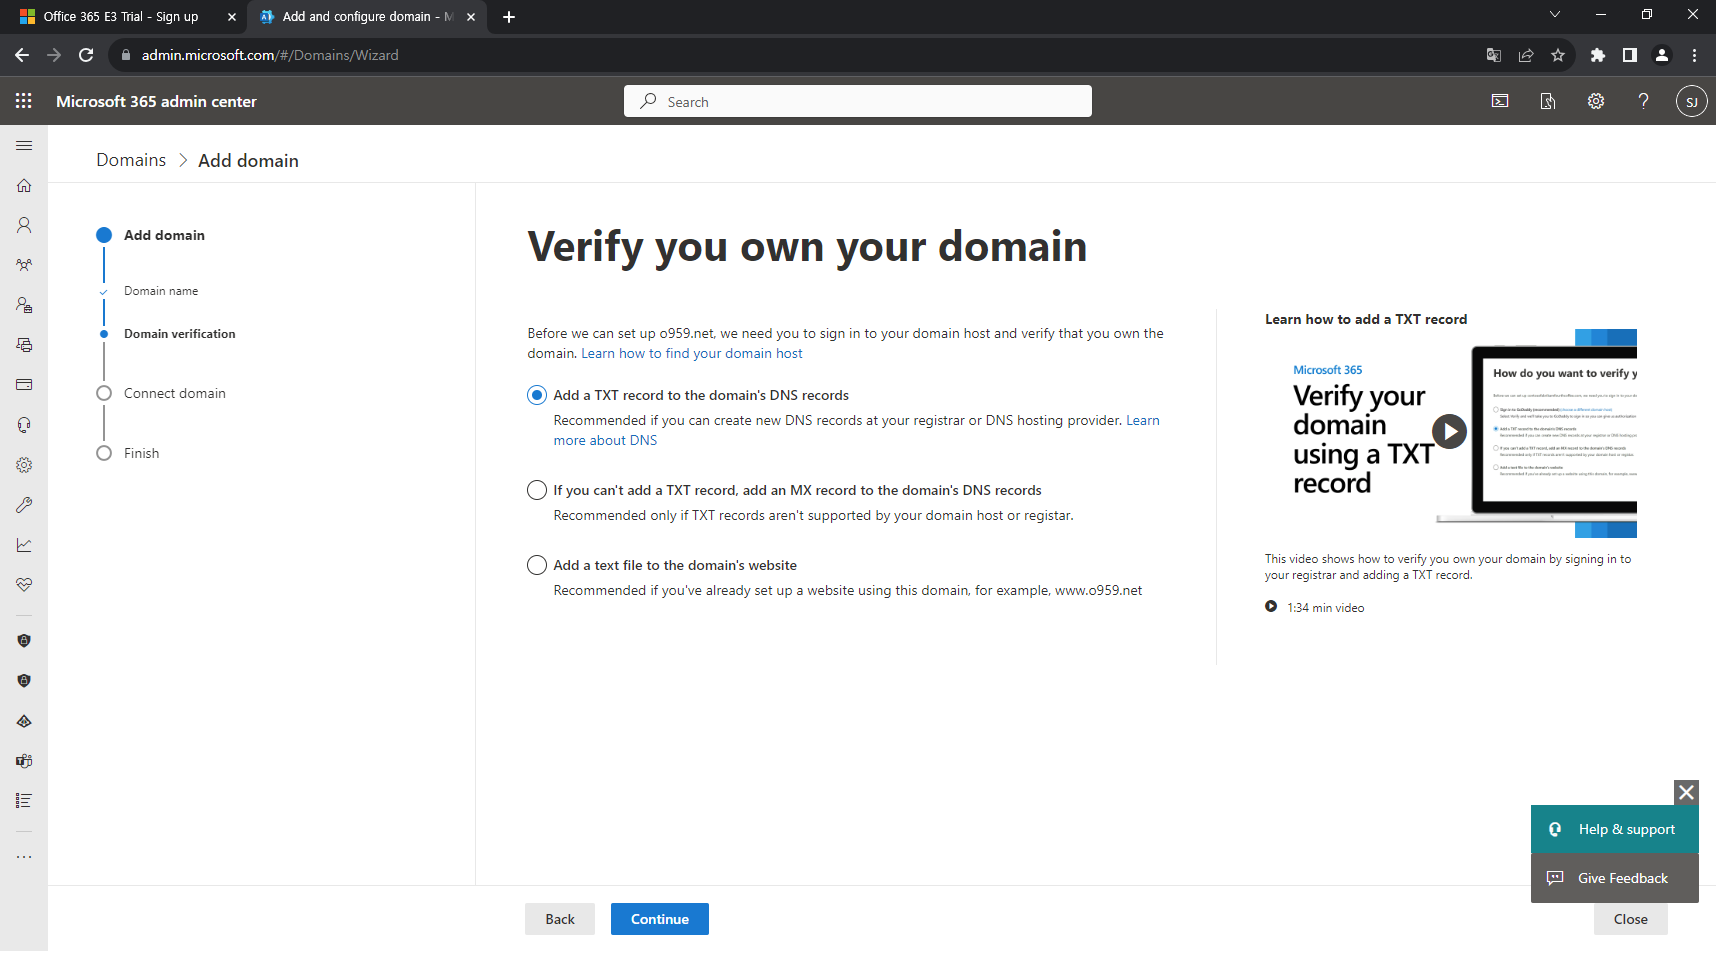Dismiss the Help & support floating panel
Screen dimensions: 1716x953
point(1686,792)
